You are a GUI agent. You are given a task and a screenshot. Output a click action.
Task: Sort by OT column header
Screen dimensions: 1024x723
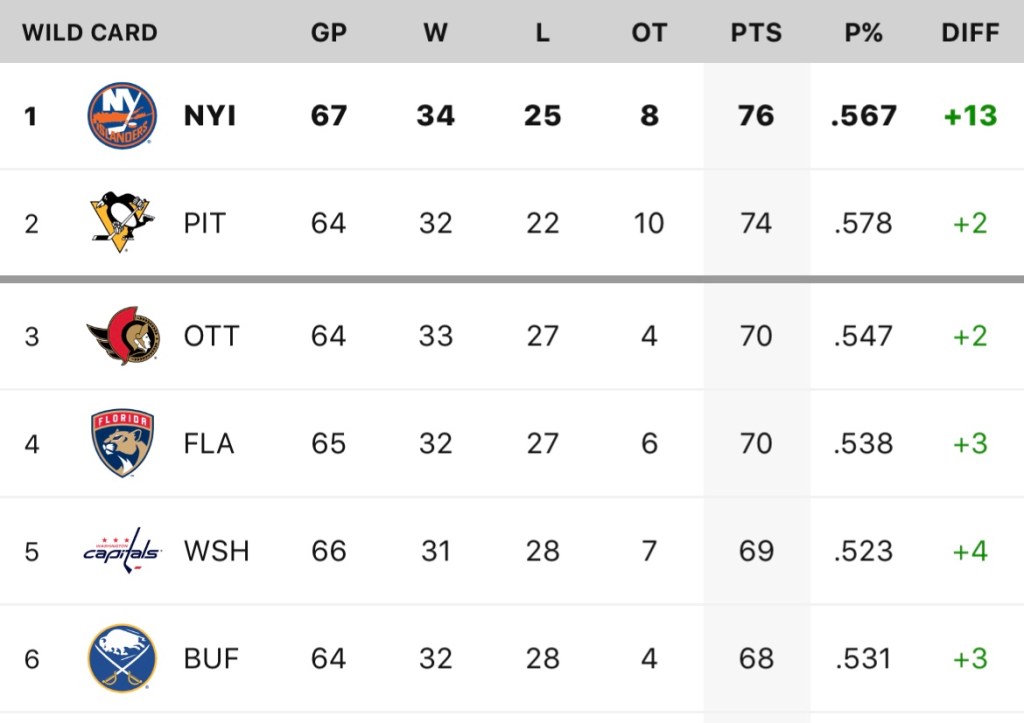(x=649, y=33)
